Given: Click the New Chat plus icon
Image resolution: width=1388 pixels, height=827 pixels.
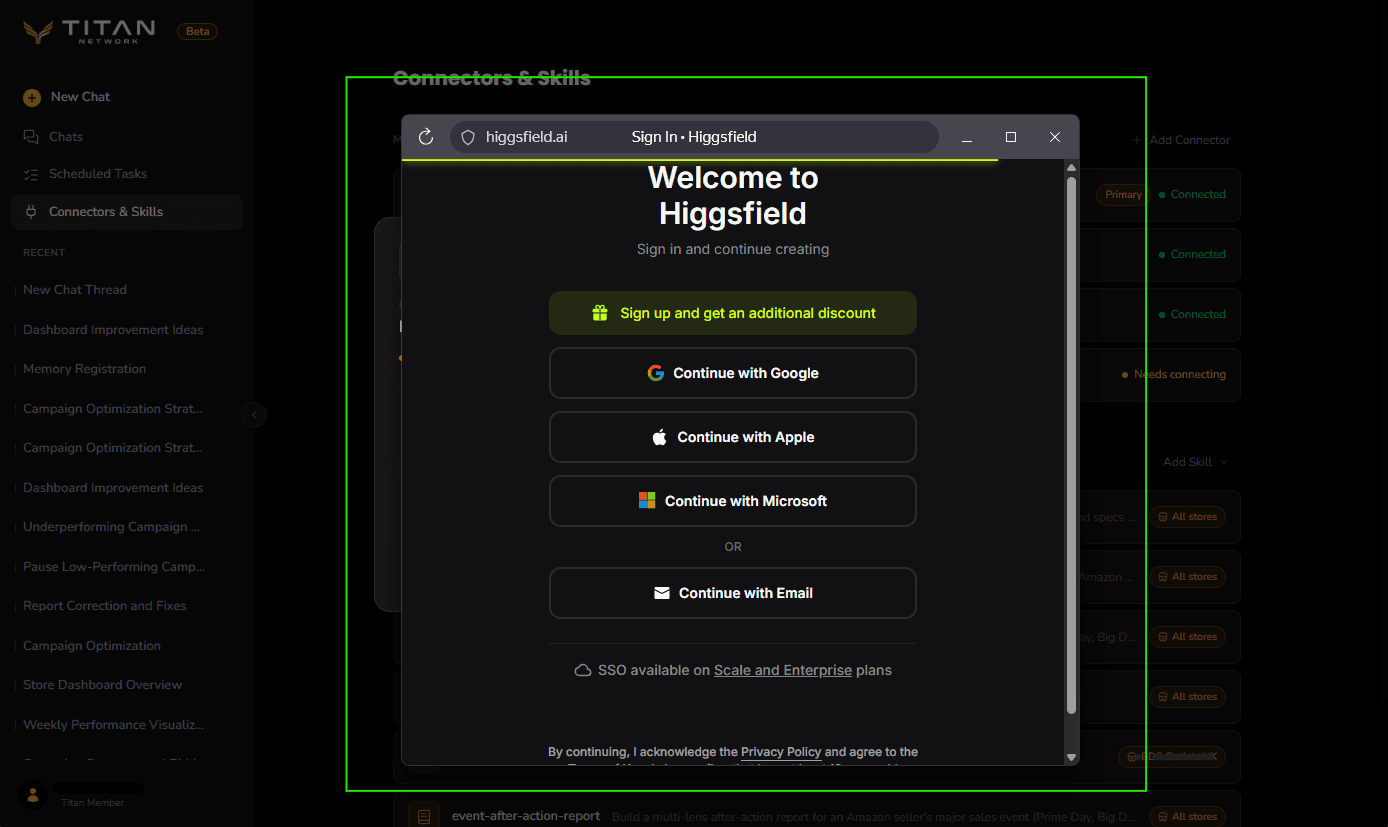Looking at the screenshot, I should point(32,97).
